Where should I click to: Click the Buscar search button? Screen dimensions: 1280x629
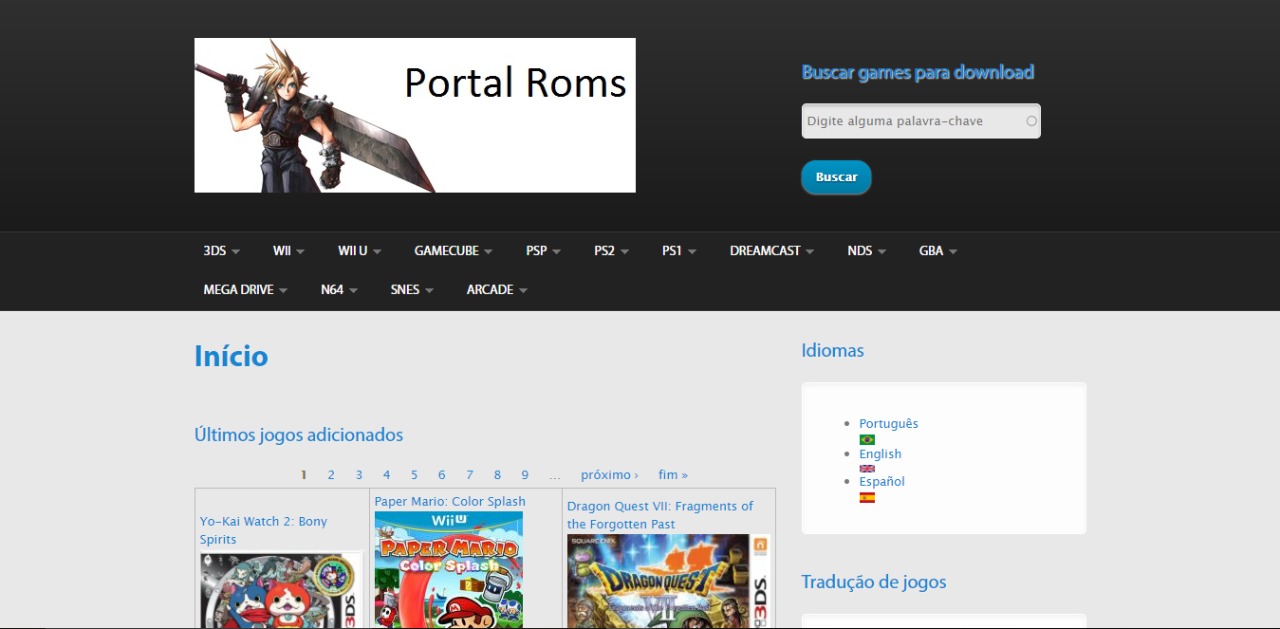(x=836, y=177)
